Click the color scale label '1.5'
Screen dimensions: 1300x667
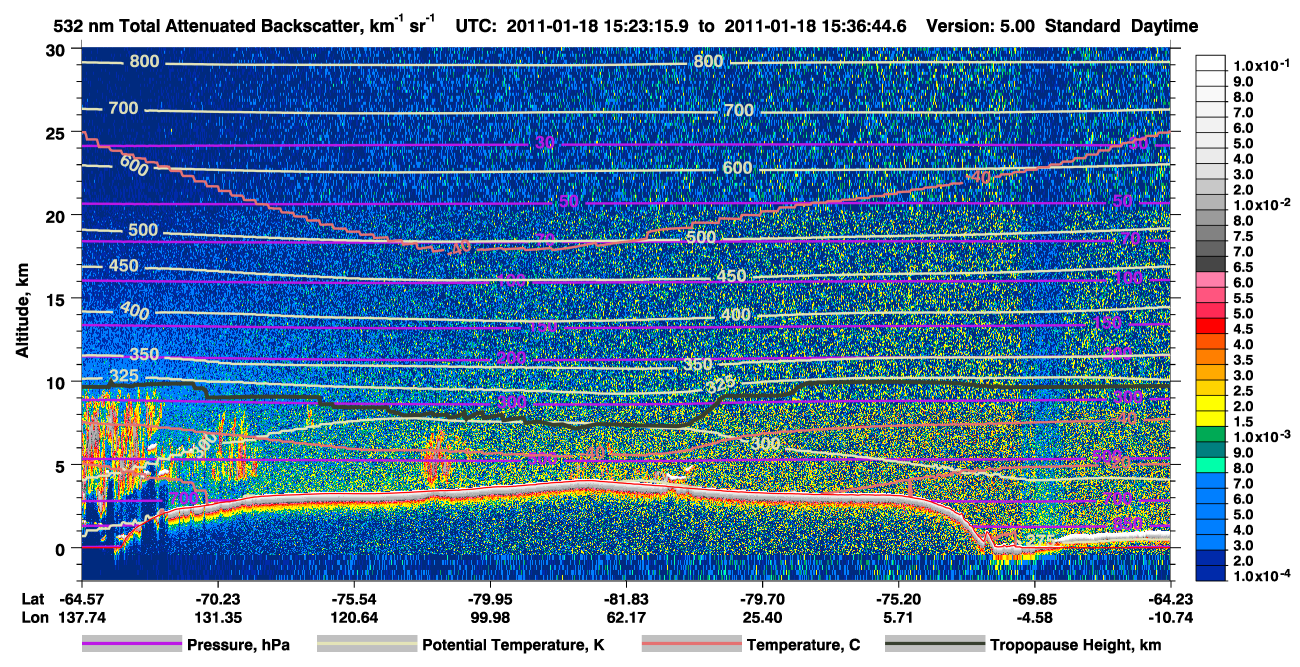1242,422
